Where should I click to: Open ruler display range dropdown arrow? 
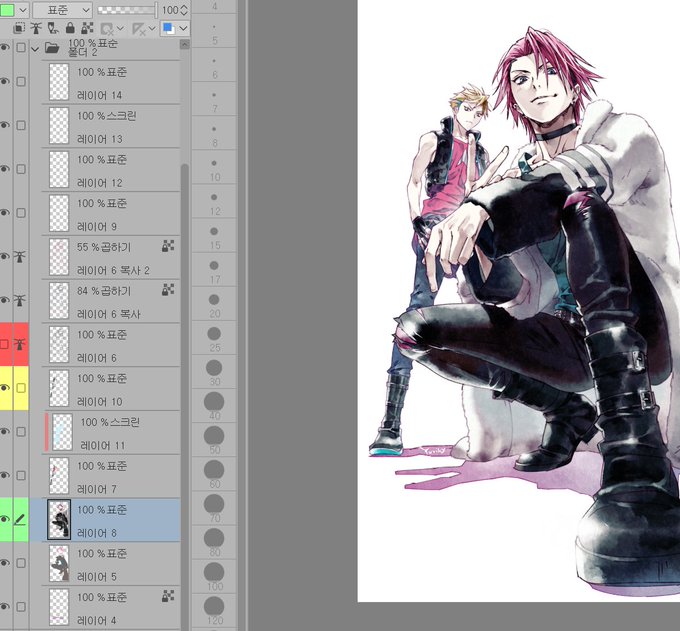point(152,29)
